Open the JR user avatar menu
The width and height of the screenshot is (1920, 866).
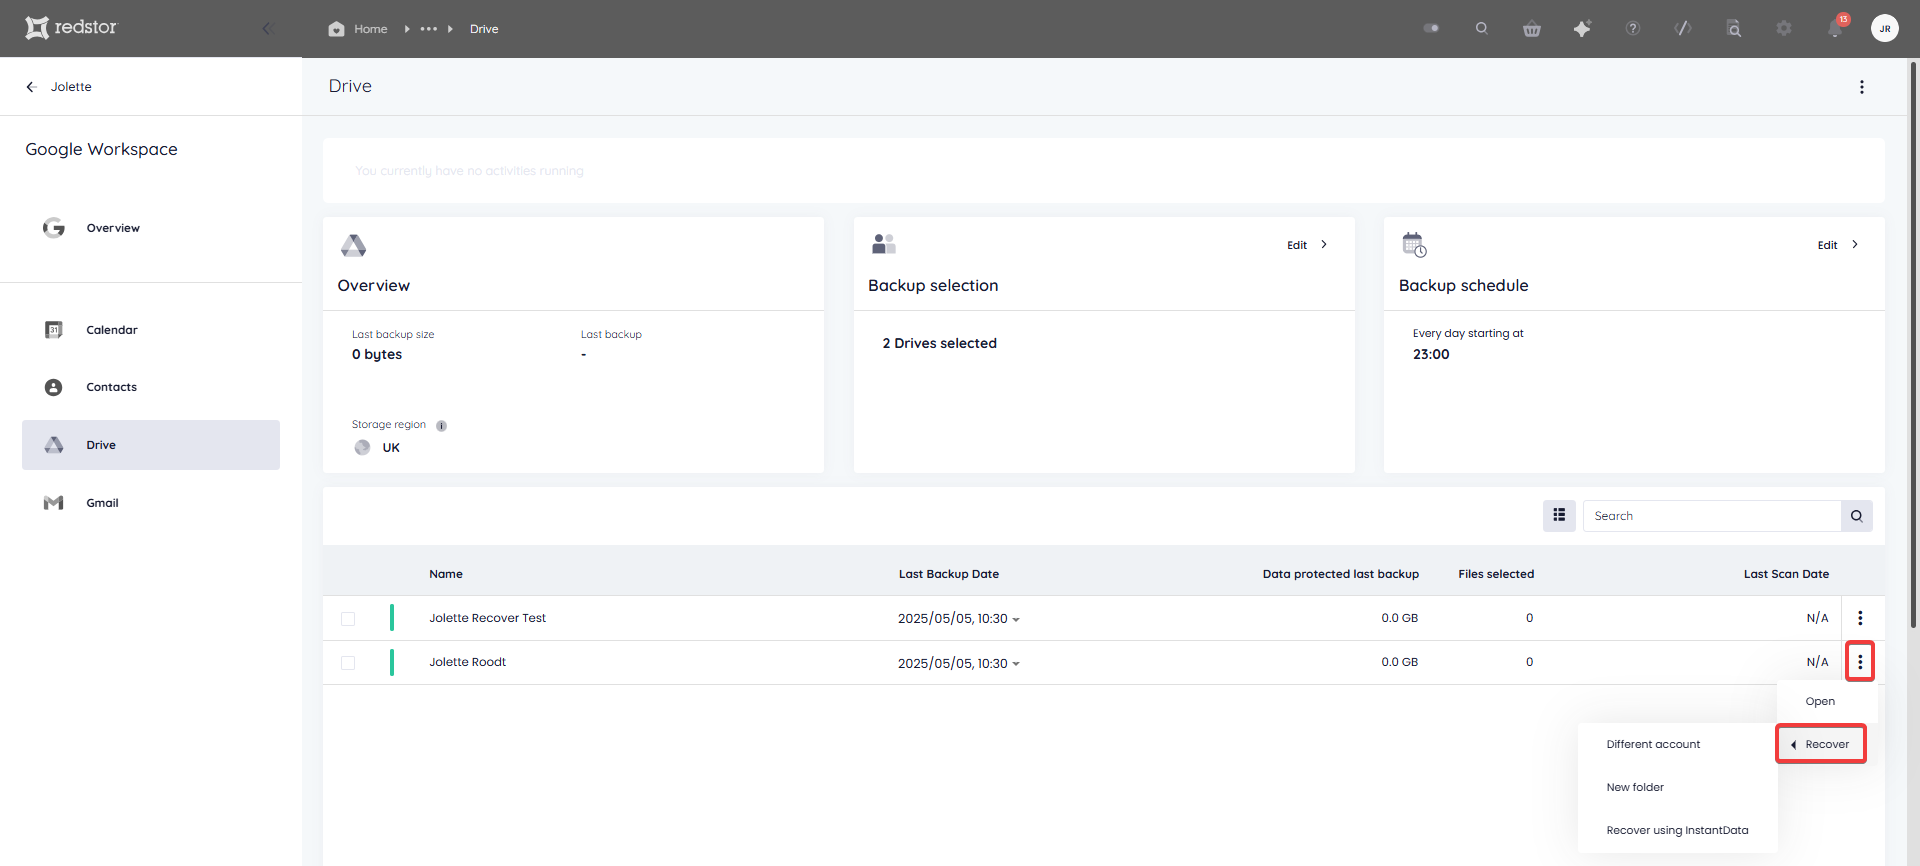1885,28
